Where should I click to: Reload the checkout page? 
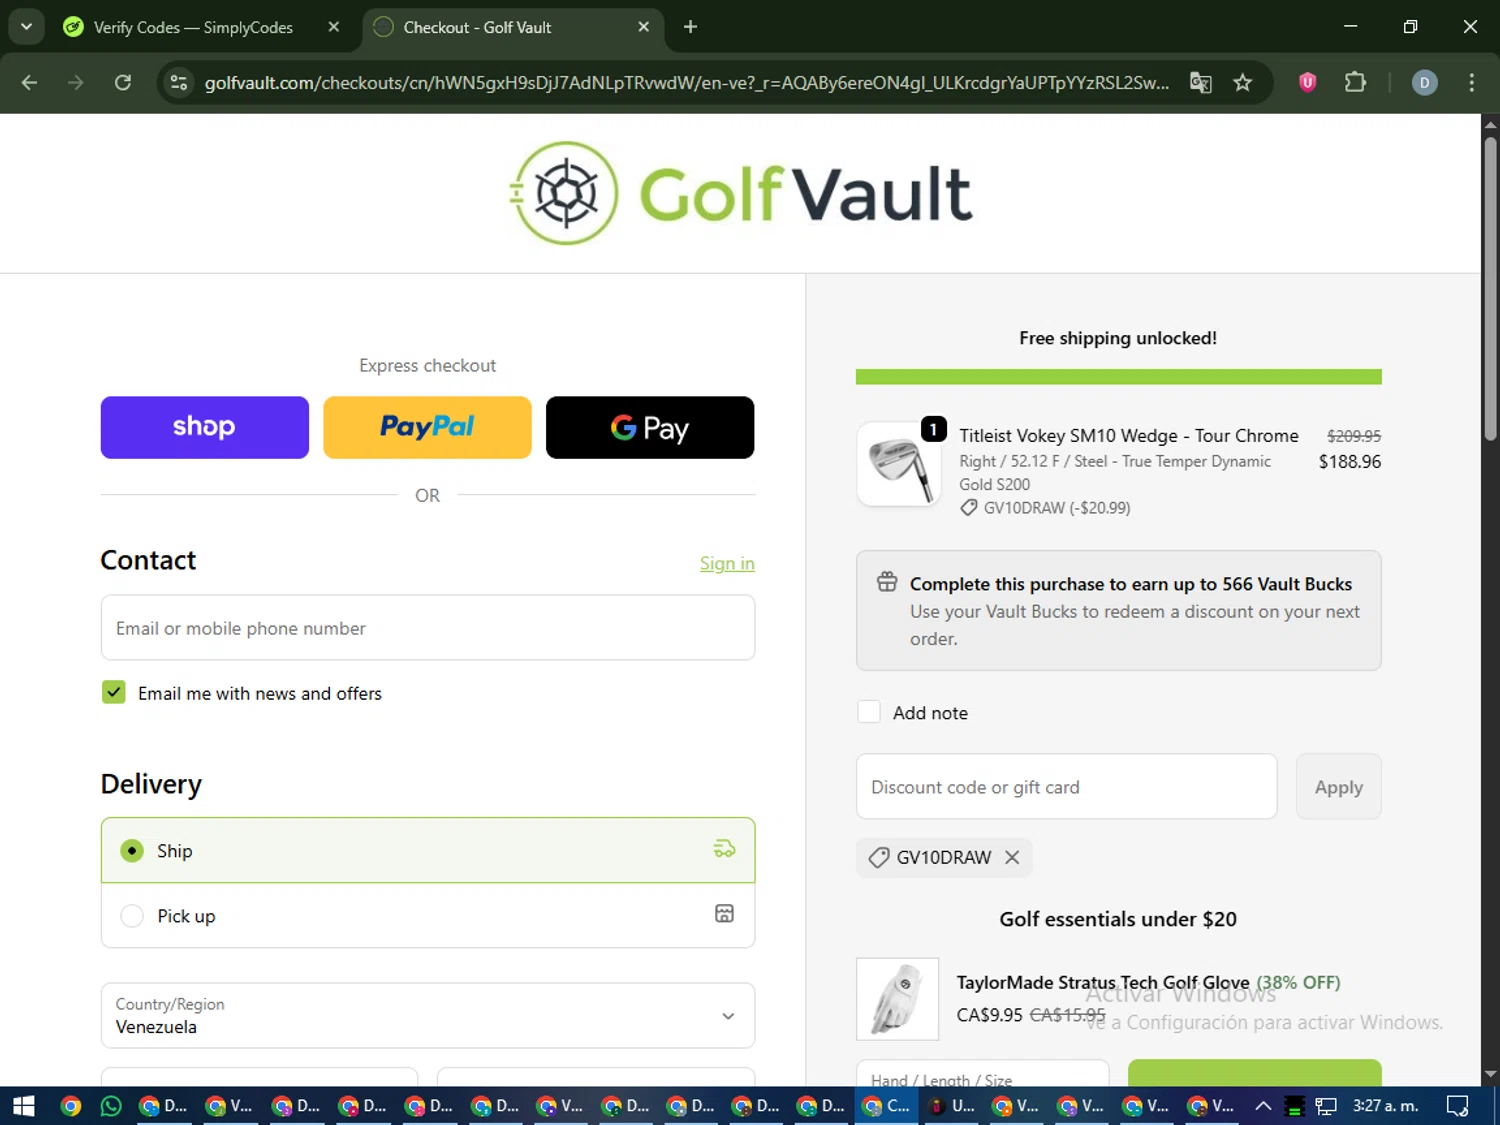[x=123, y=83]
